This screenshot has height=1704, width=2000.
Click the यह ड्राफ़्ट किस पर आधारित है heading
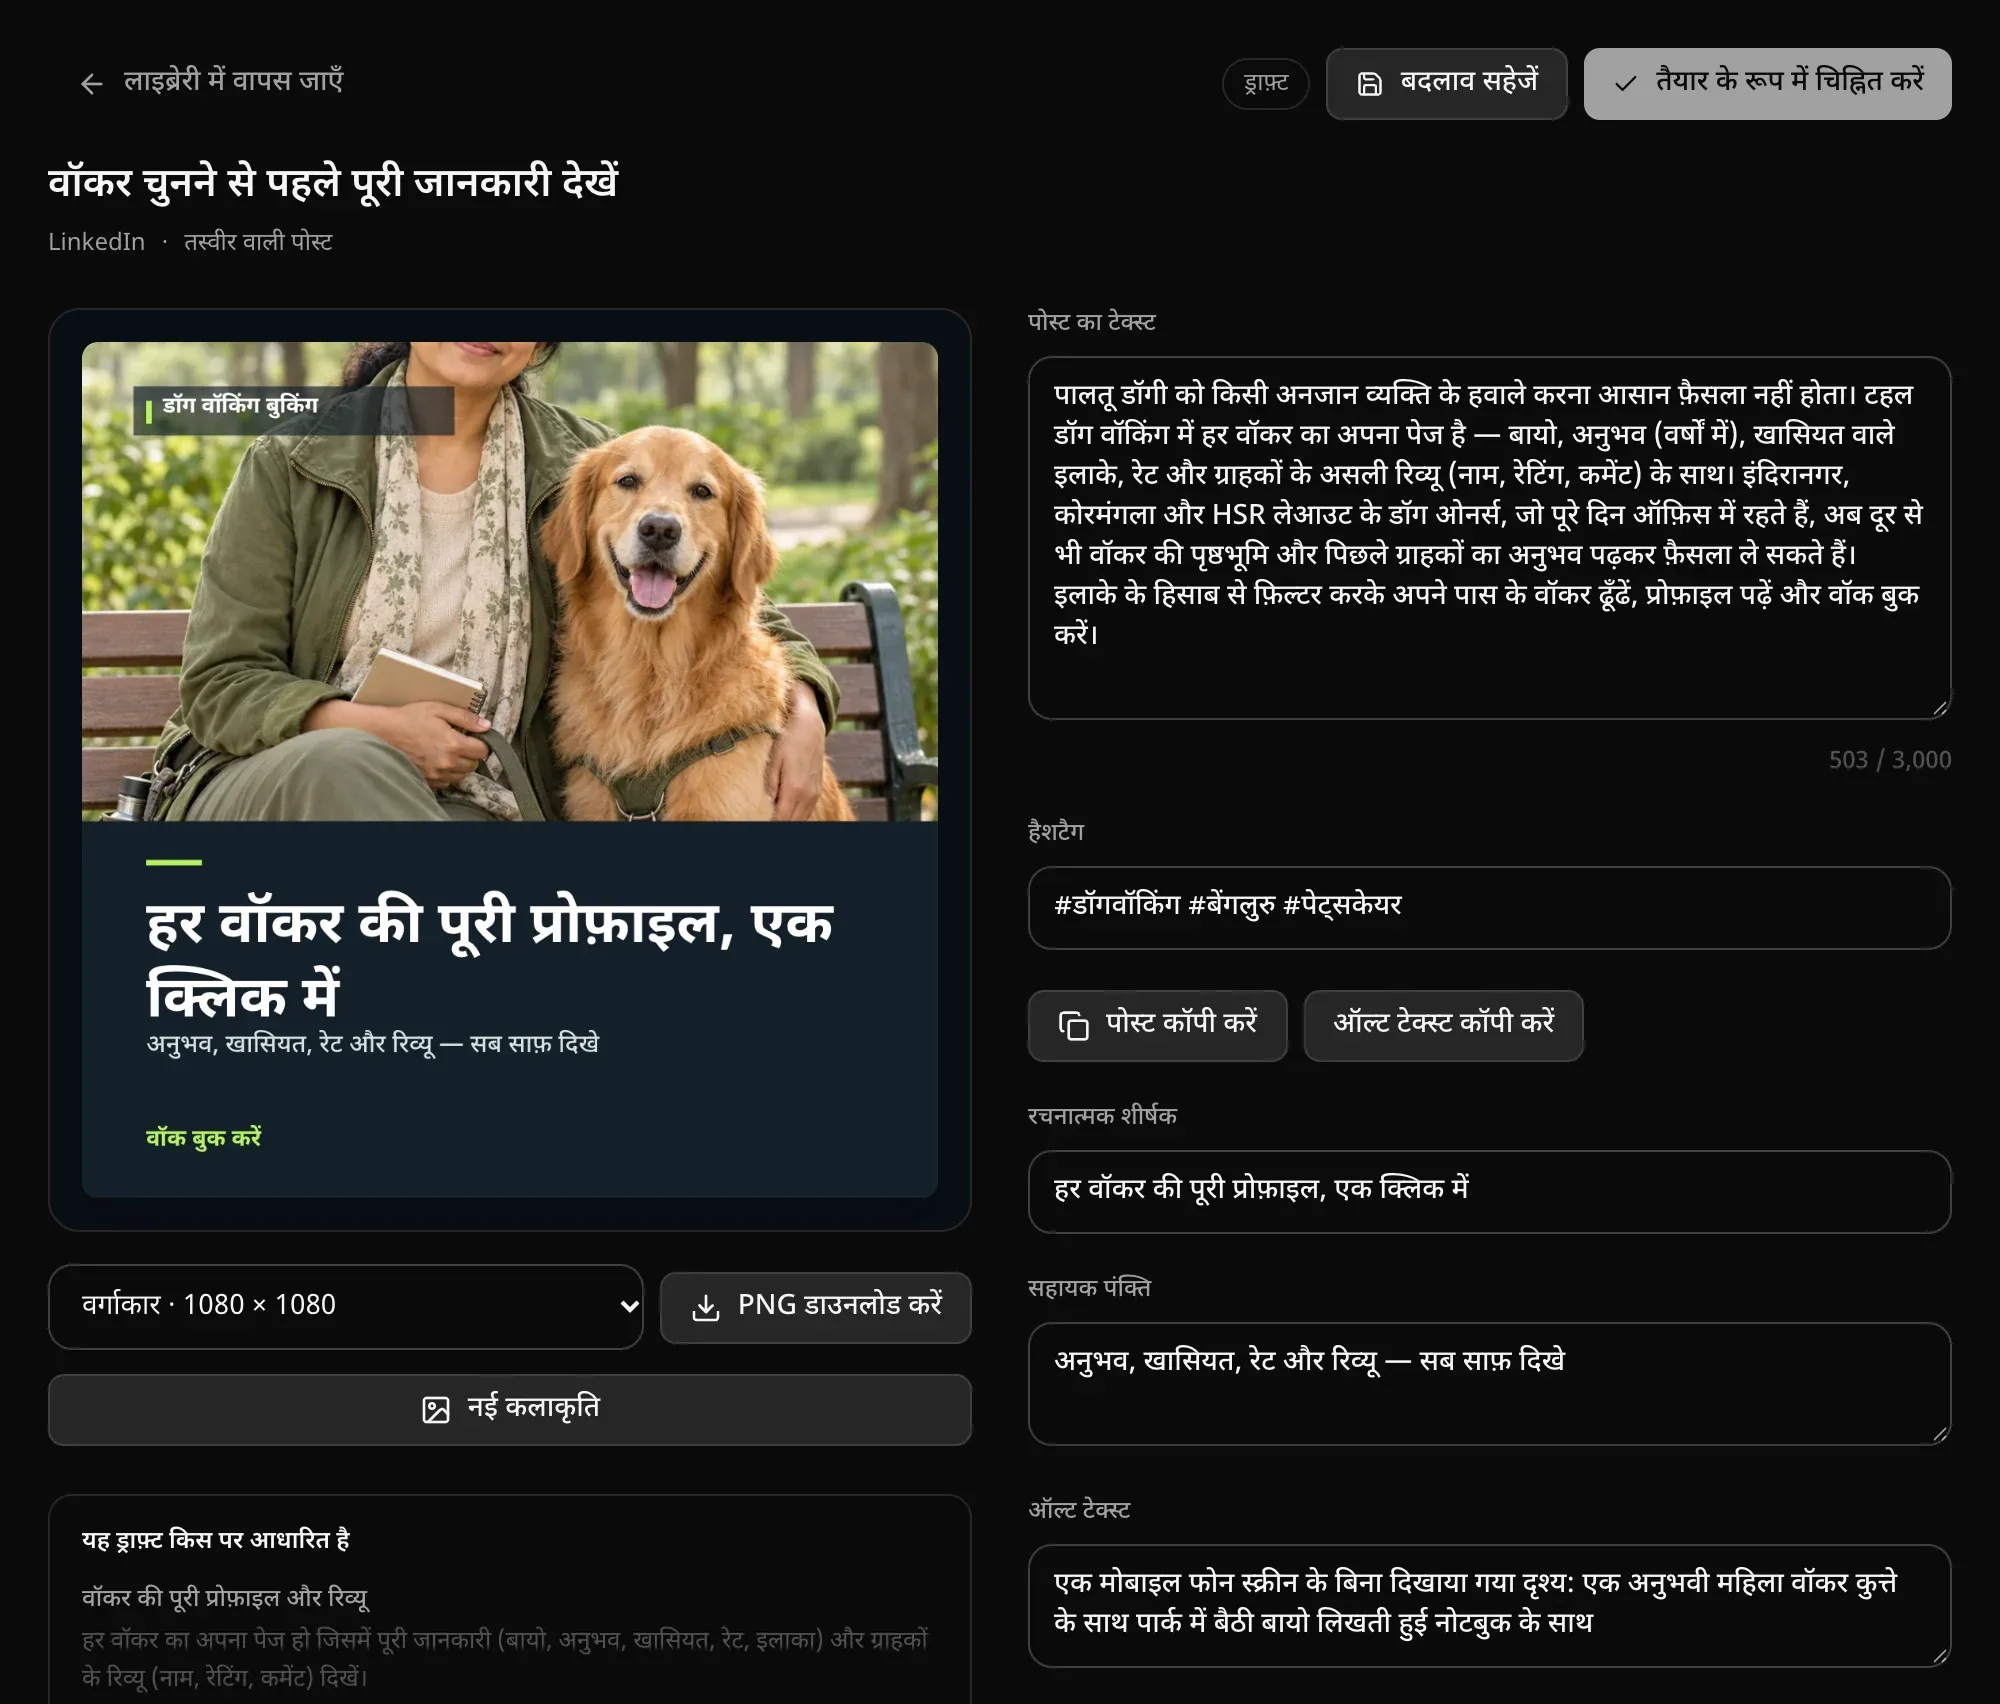click(216, 1540)
